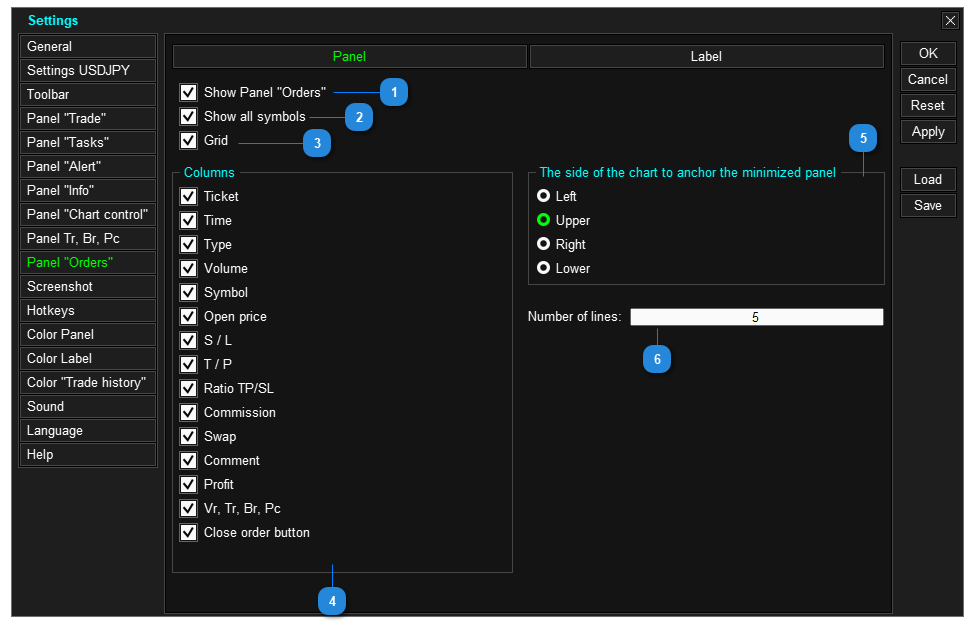Toggle the Vr, Tr, Br, Pc checkbox
This screenshot has width=974, height=636.
click(188, 509)
